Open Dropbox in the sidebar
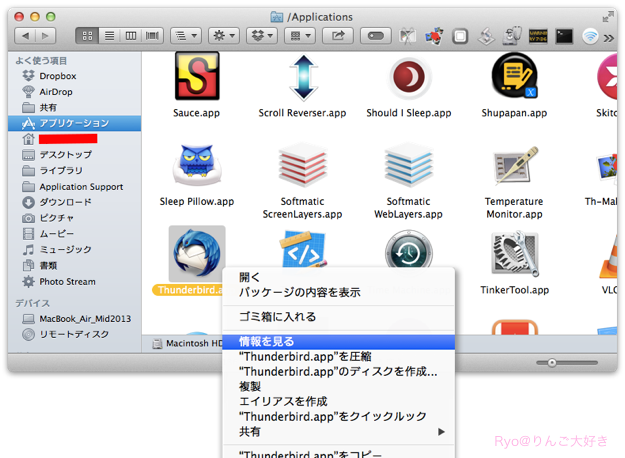 [74, 76]
